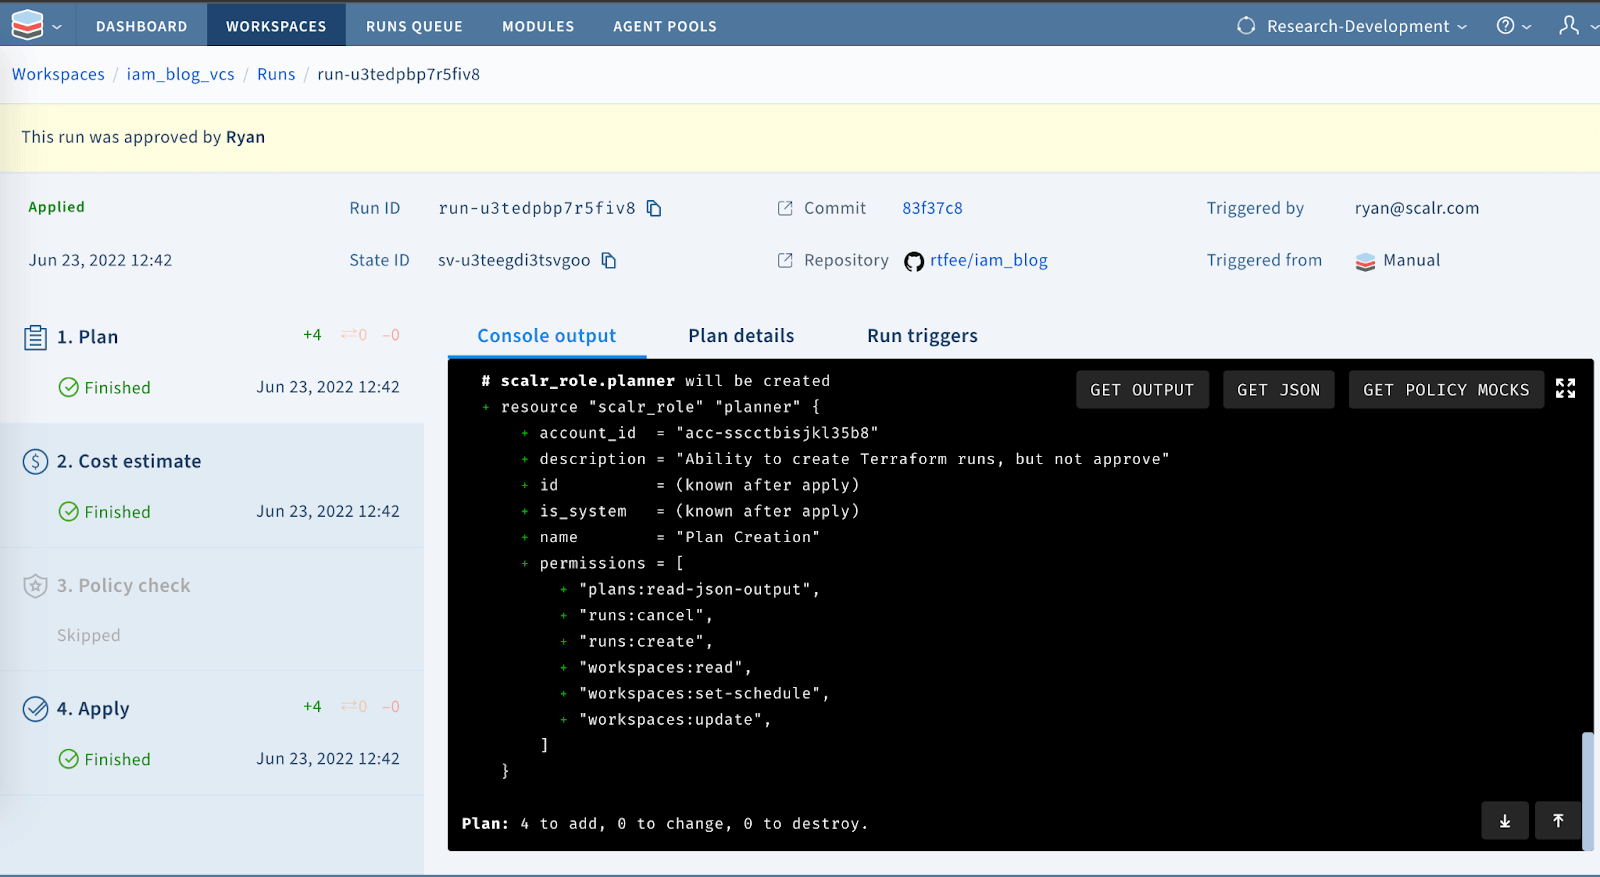This screenshot has width=1600, height=877.
Task: Open commit link 83f37c8
Action: [932, 208]
